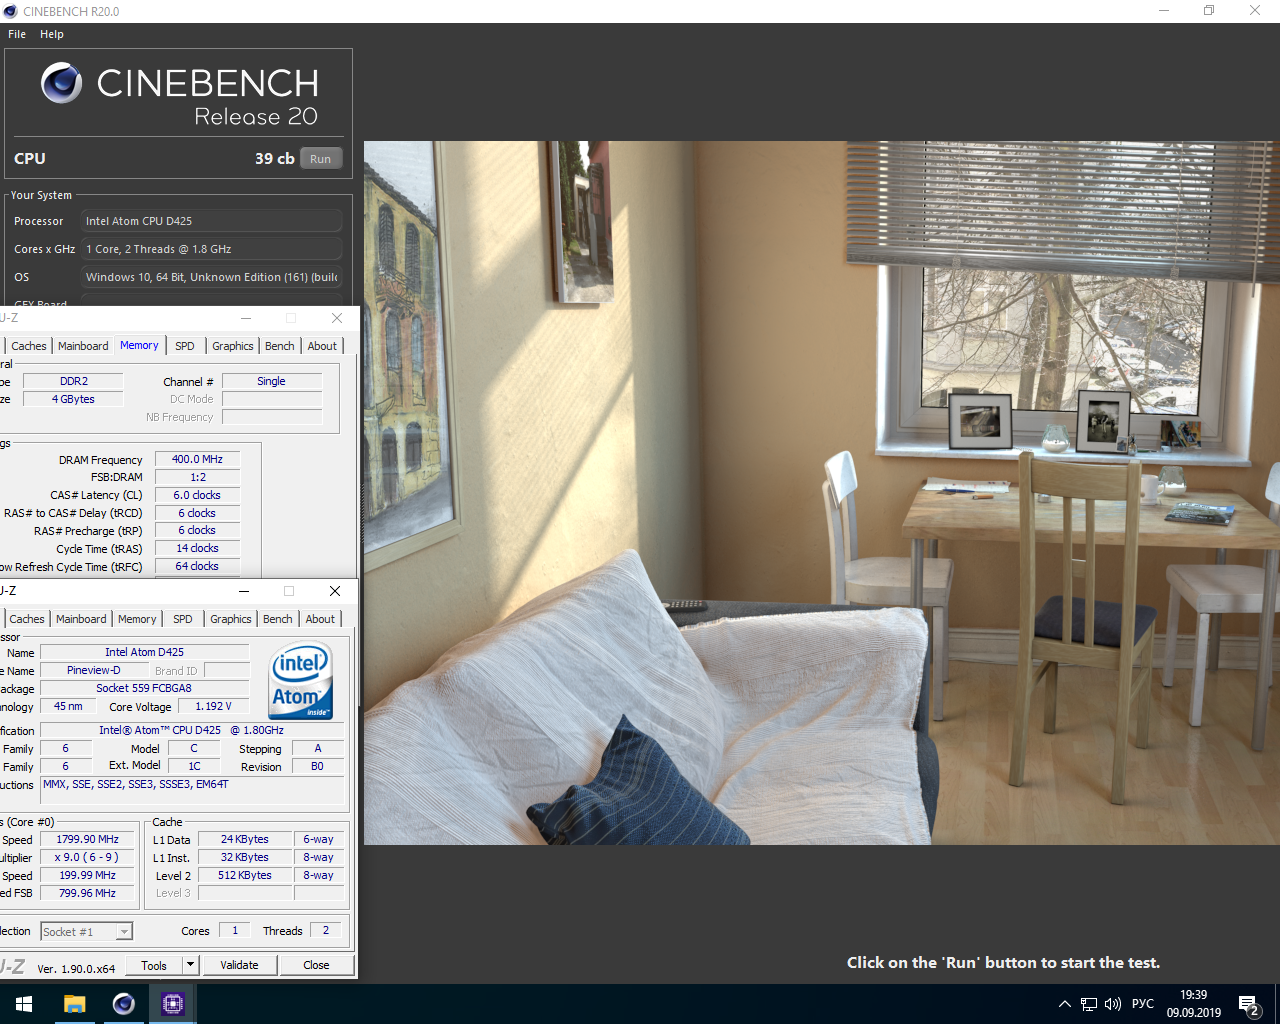Click the Cinebench logo icon in header

[62, 83]
